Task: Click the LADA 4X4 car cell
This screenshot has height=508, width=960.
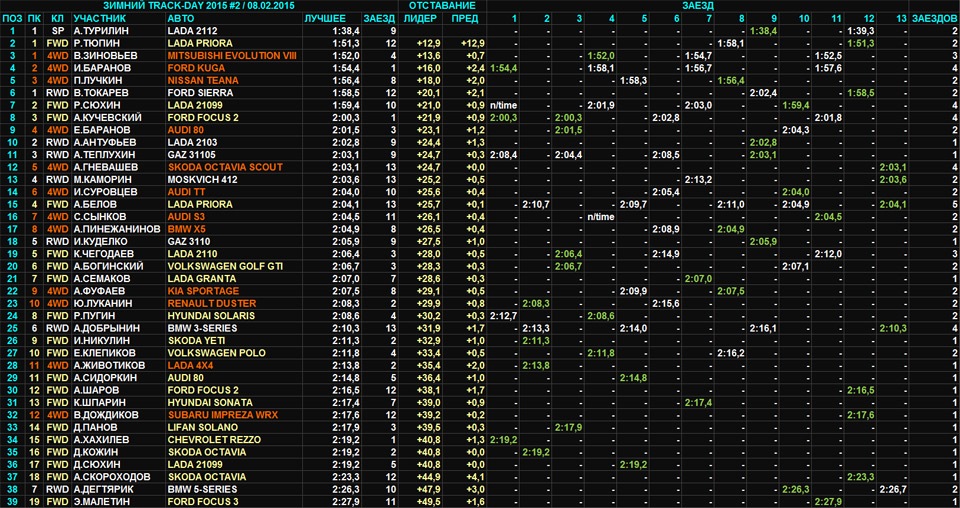Action: click(x=190, y=365)
